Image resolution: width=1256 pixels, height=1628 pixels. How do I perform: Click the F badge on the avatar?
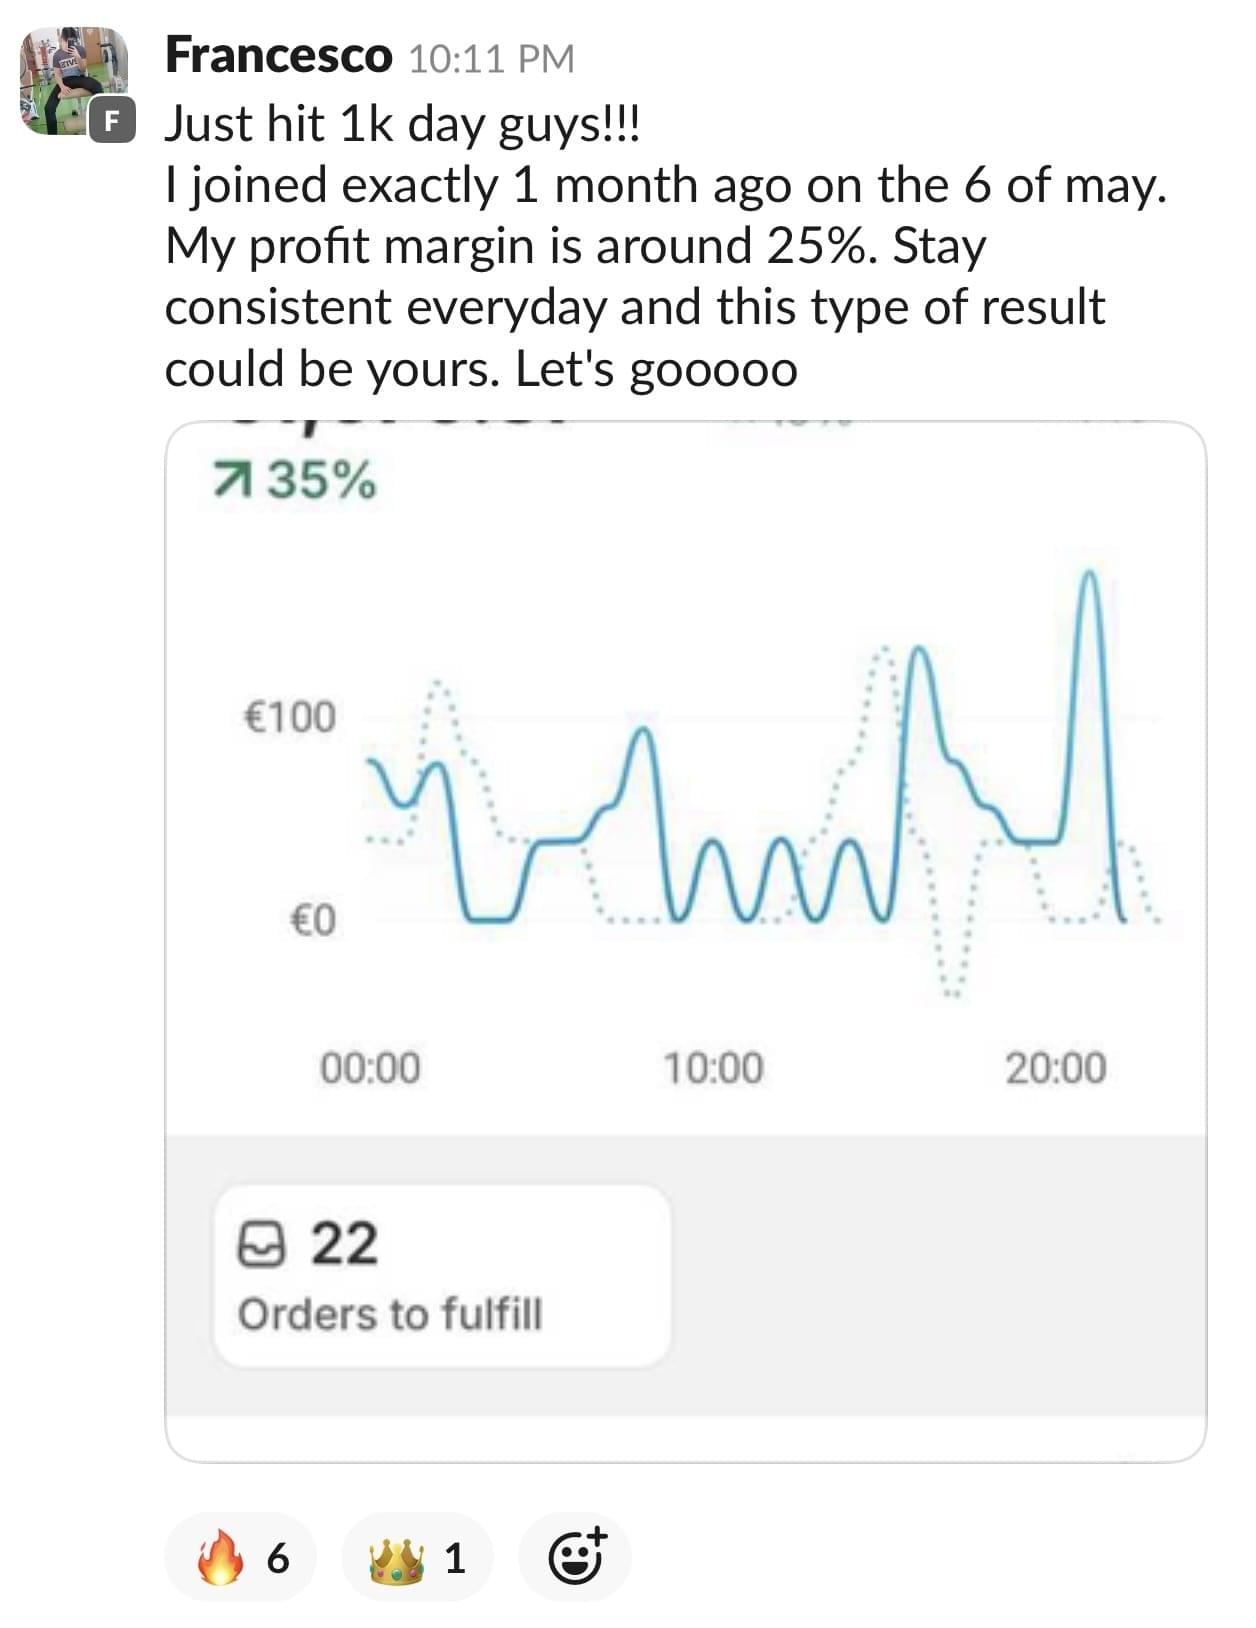[112, 122]
